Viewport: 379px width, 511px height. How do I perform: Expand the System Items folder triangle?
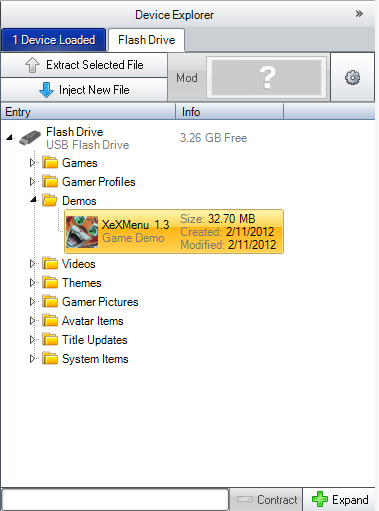[32, 359]
